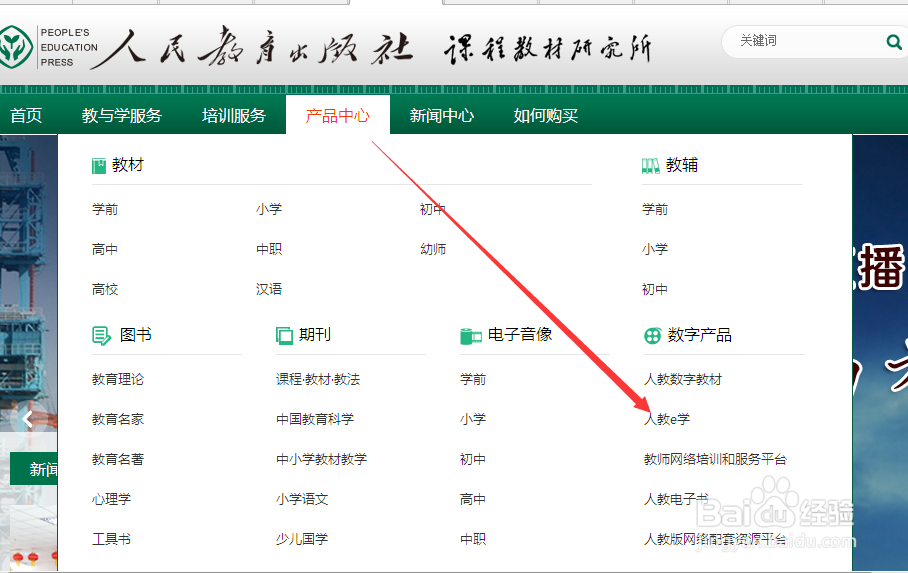This screenshot has width=908, height=573.
Task: Open the 培训服务 menu
Action: pos(234,115)
